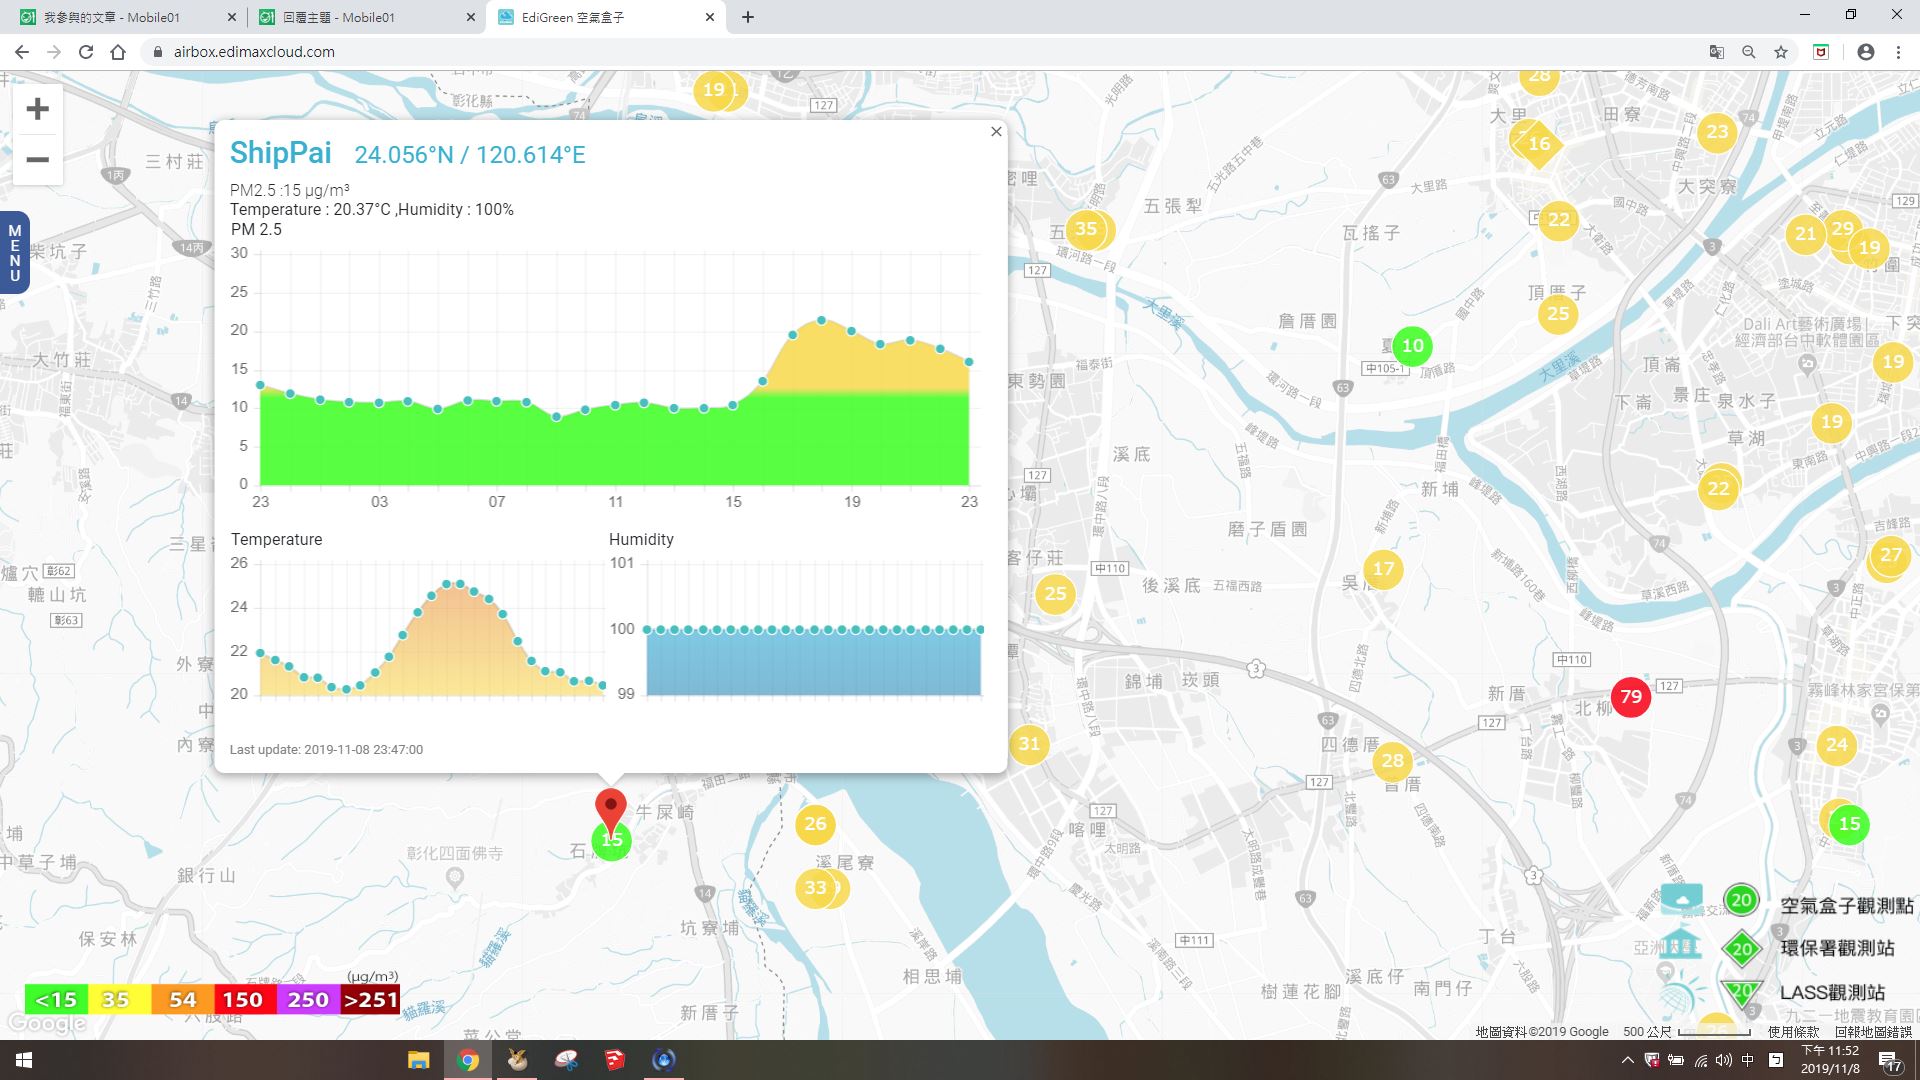
Task: Bookmark this page with star icon
Action: 1781,52
